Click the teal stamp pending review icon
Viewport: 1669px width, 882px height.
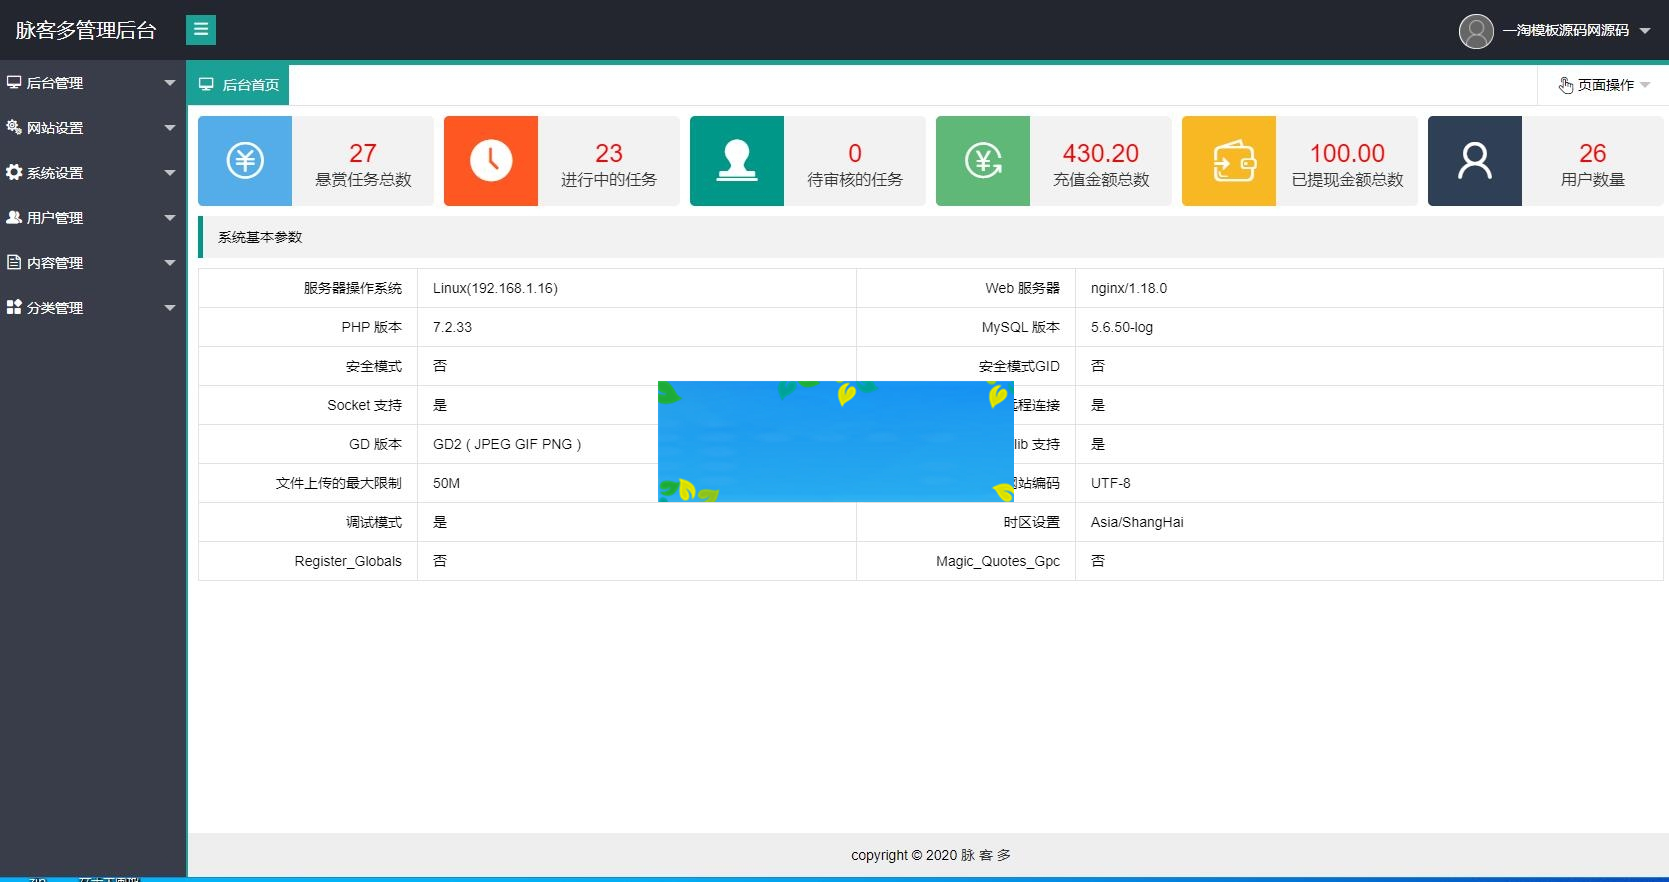[737, 161]
